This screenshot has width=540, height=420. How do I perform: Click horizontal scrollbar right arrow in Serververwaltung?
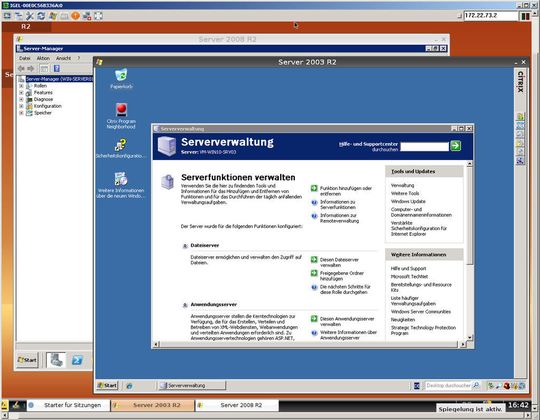click(x=462, y=344)
